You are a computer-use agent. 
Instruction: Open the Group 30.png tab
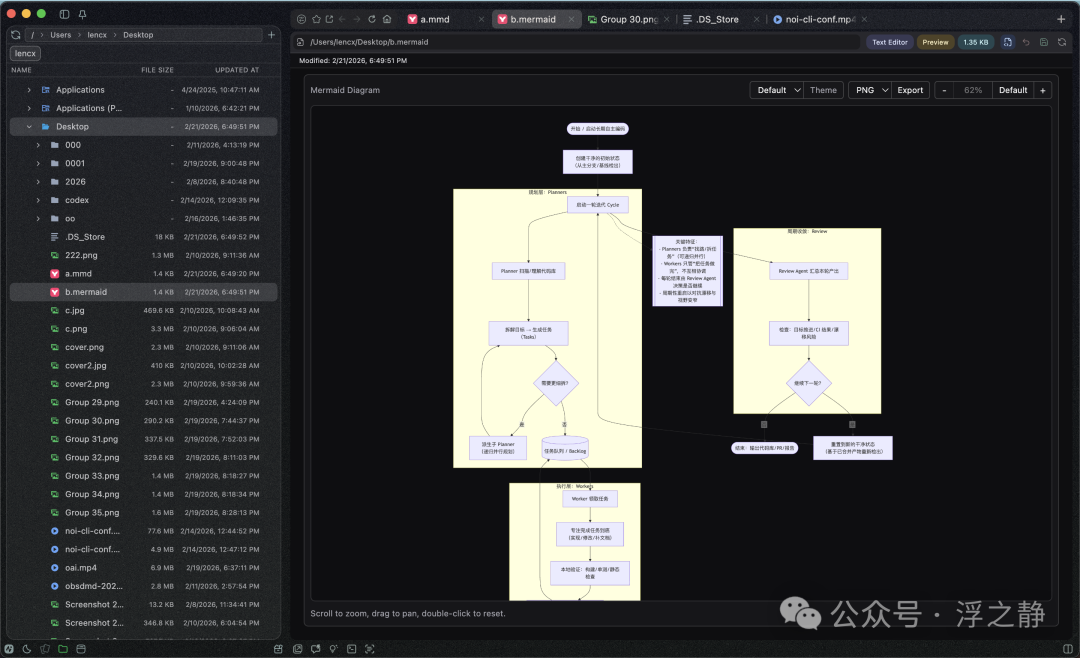pyautogui.click(x=629, y=19)
